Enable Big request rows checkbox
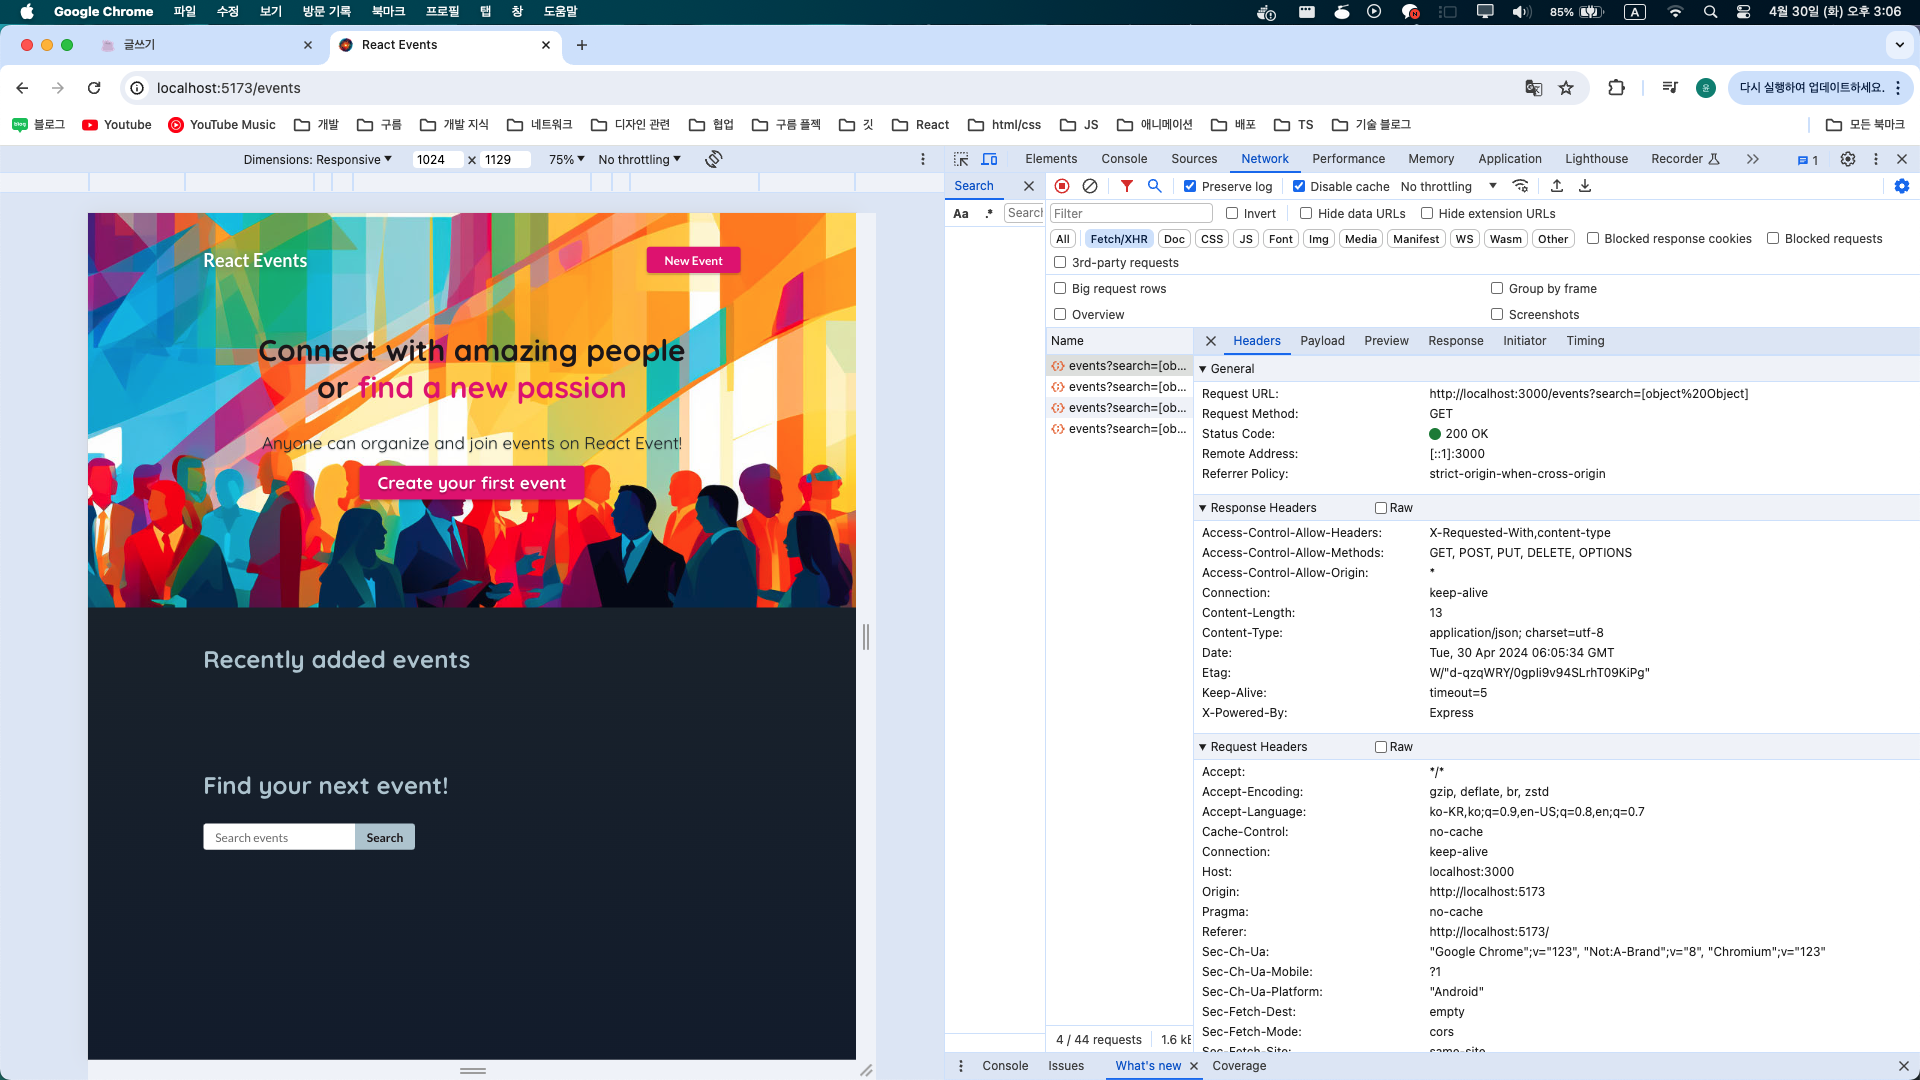The width and height of the screenshot is (1920, 1080). 1060,288
